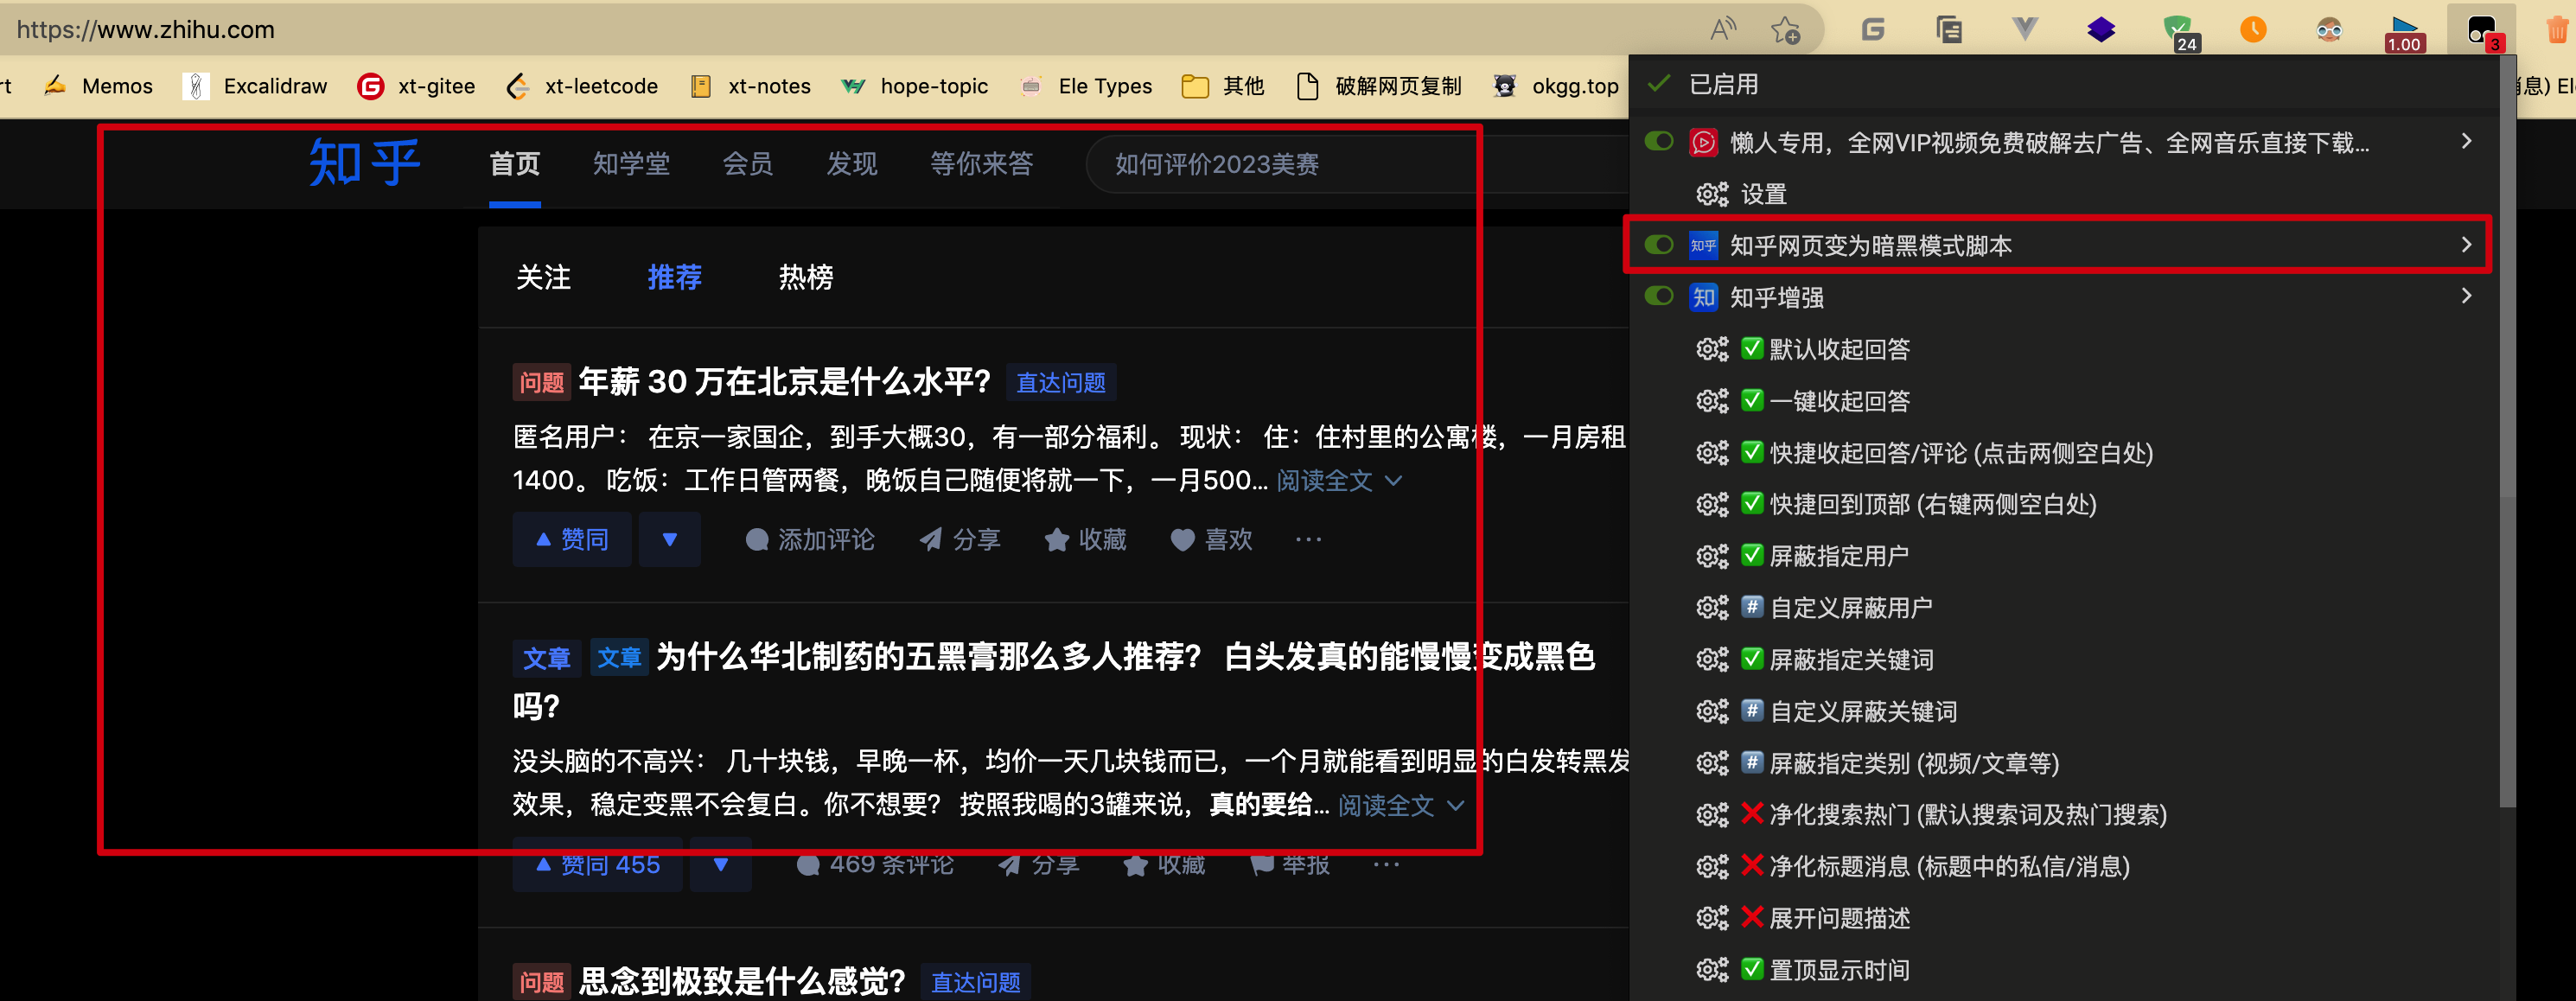Click the Tampermonkey extension icon in the toolbar
The width and height of the screenshot is (2576, 1001).
pyautogui.click(x=2481, y=30)
